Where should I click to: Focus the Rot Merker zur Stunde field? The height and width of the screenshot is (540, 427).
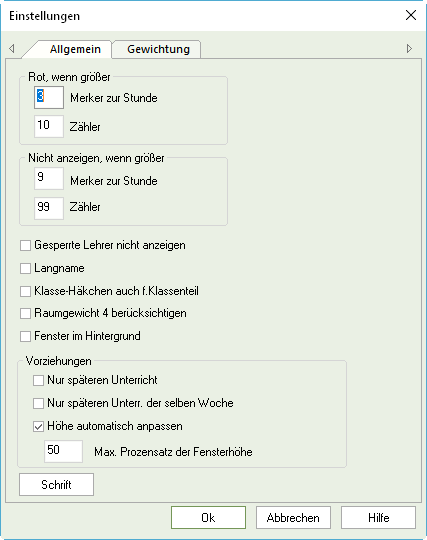[49, 97]
